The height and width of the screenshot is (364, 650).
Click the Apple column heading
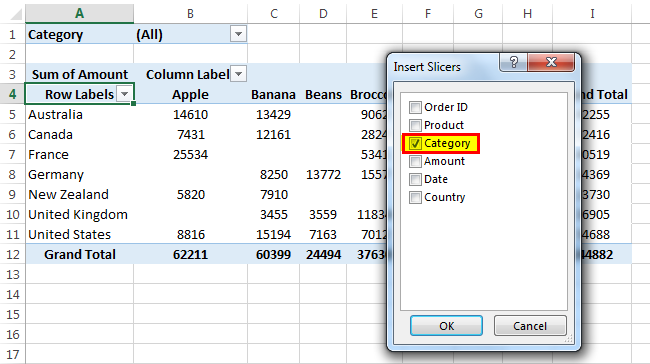190,95
